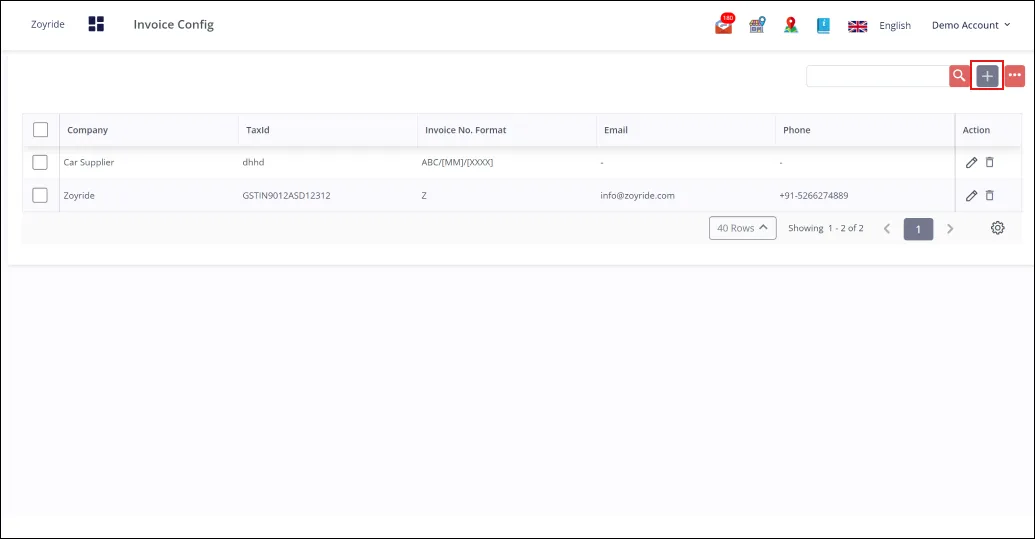Open the 40 Rows dropdown
Viewport: 1036px width, 540px height.
743,228
